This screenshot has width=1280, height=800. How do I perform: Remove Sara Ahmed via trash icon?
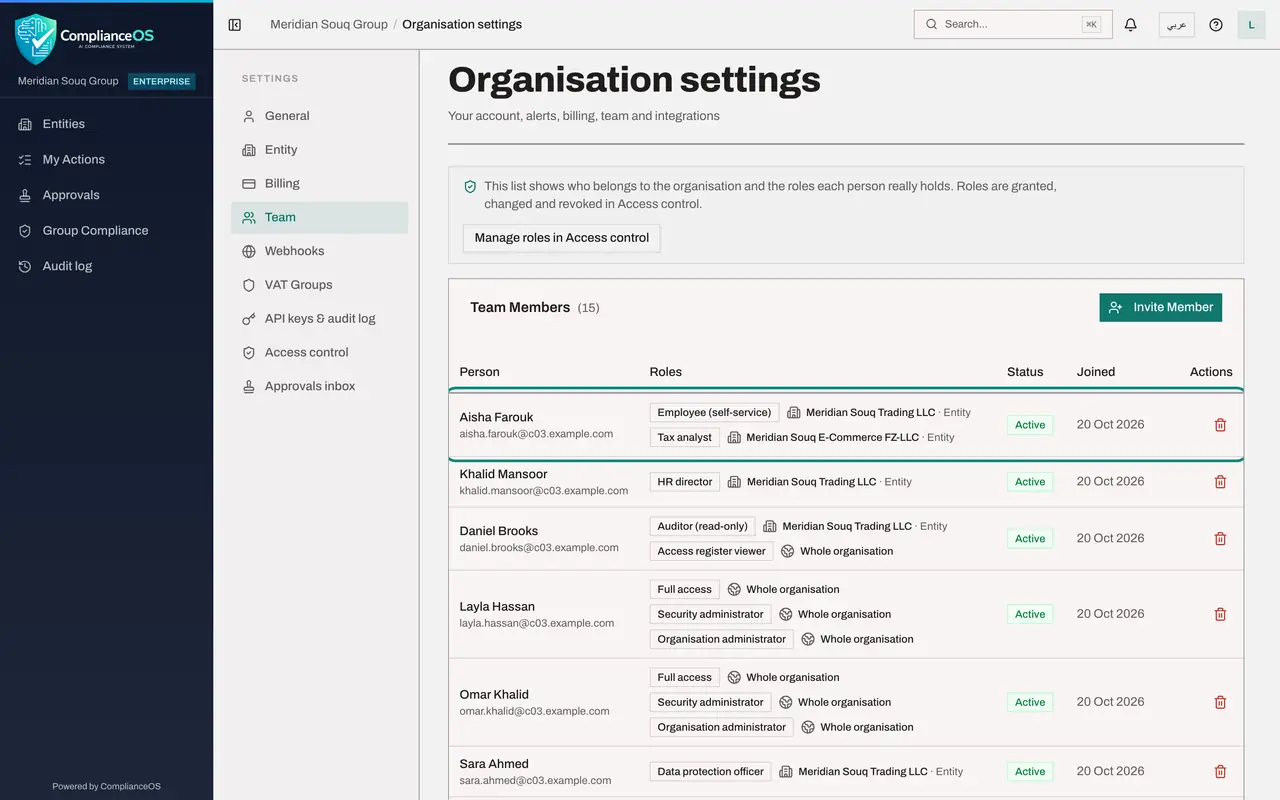1220,772
